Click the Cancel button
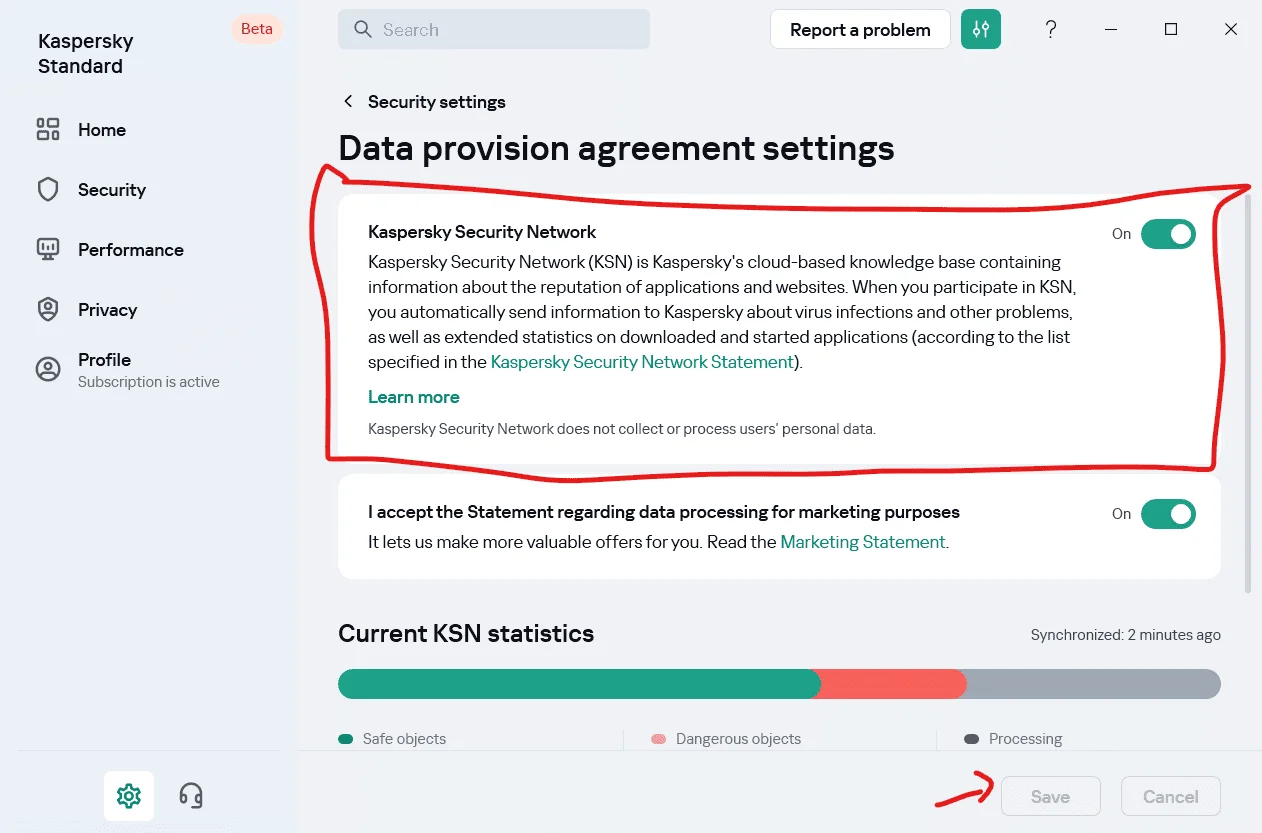This screenshot has width=1262, height=833. (1171, 797)
